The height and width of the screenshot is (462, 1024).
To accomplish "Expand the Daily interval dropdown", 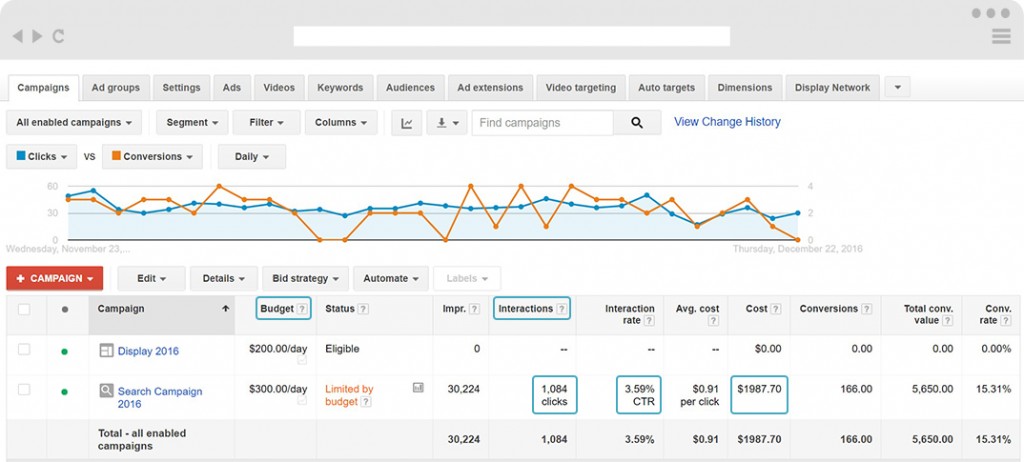I will coord(252,157).
